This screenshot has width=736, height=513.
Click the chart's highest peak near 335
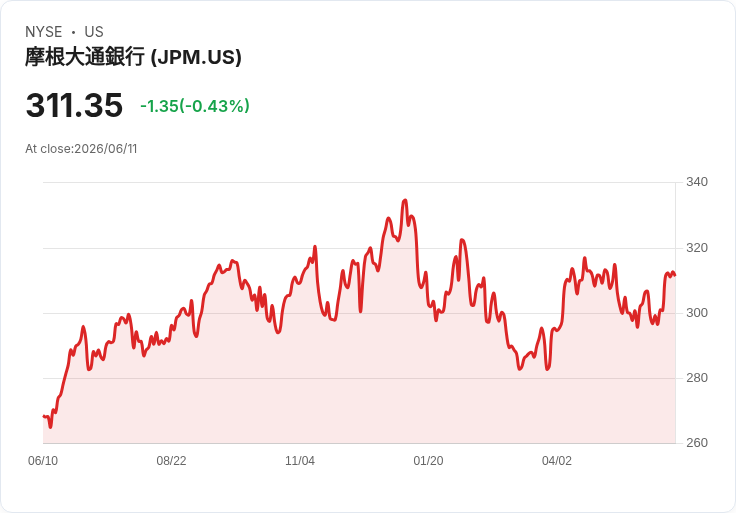point(405,200)
